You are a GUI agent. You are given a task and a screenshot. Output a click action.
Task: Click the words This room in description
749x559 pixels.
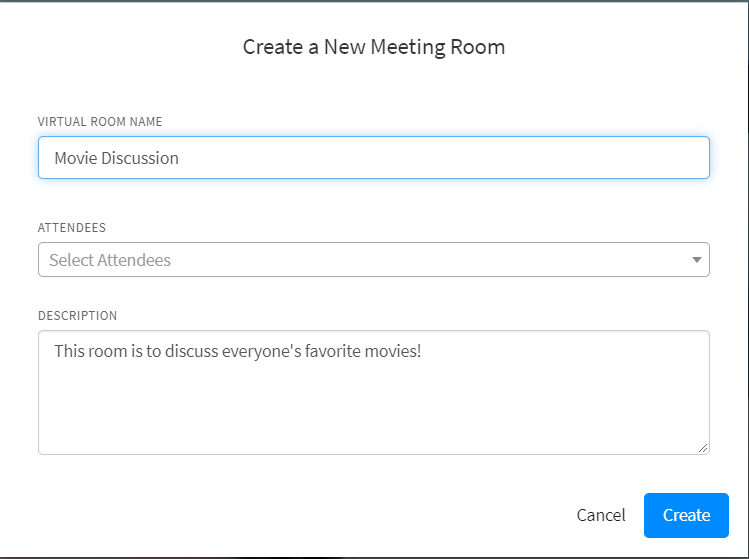coord(91,351)
